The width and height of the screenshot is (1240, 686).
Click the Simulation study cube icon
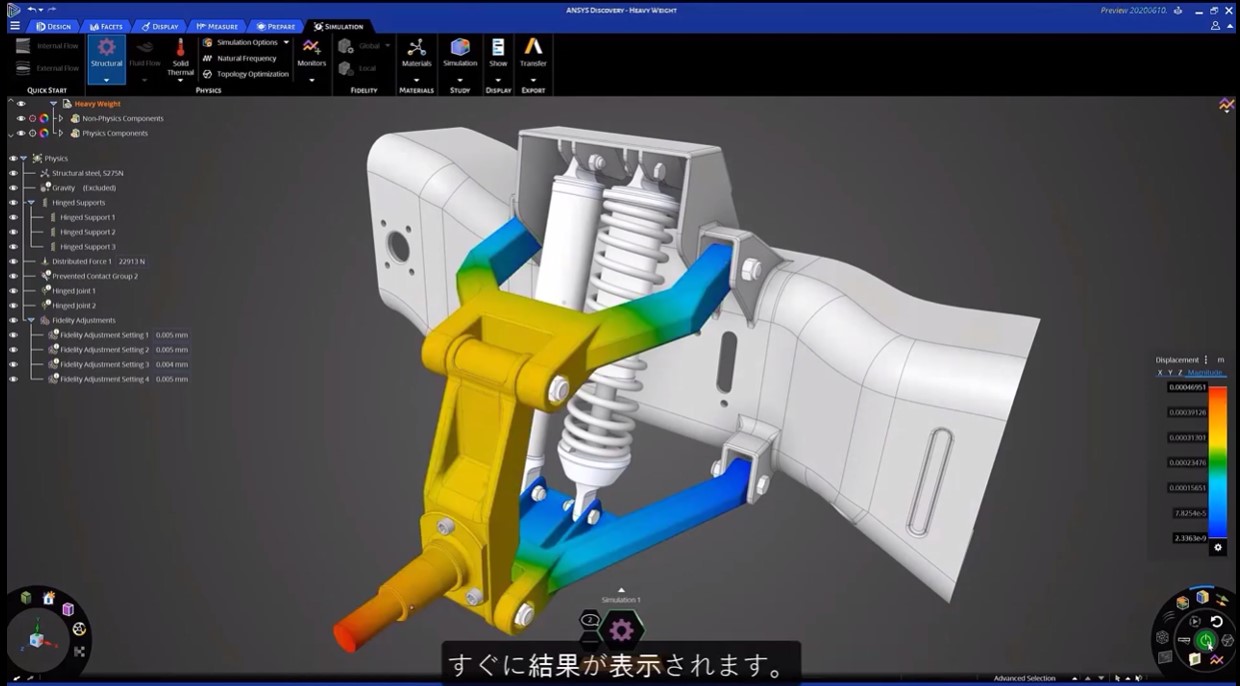460,47
